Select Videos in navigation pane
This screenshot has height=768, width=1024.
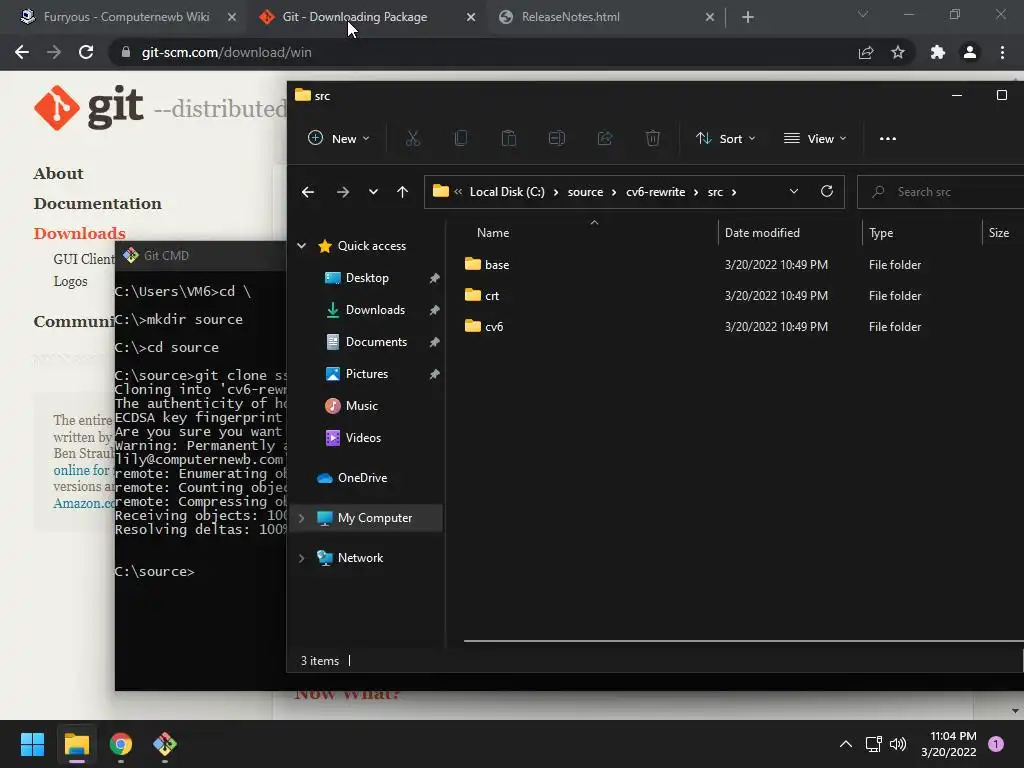click(363, 438)
